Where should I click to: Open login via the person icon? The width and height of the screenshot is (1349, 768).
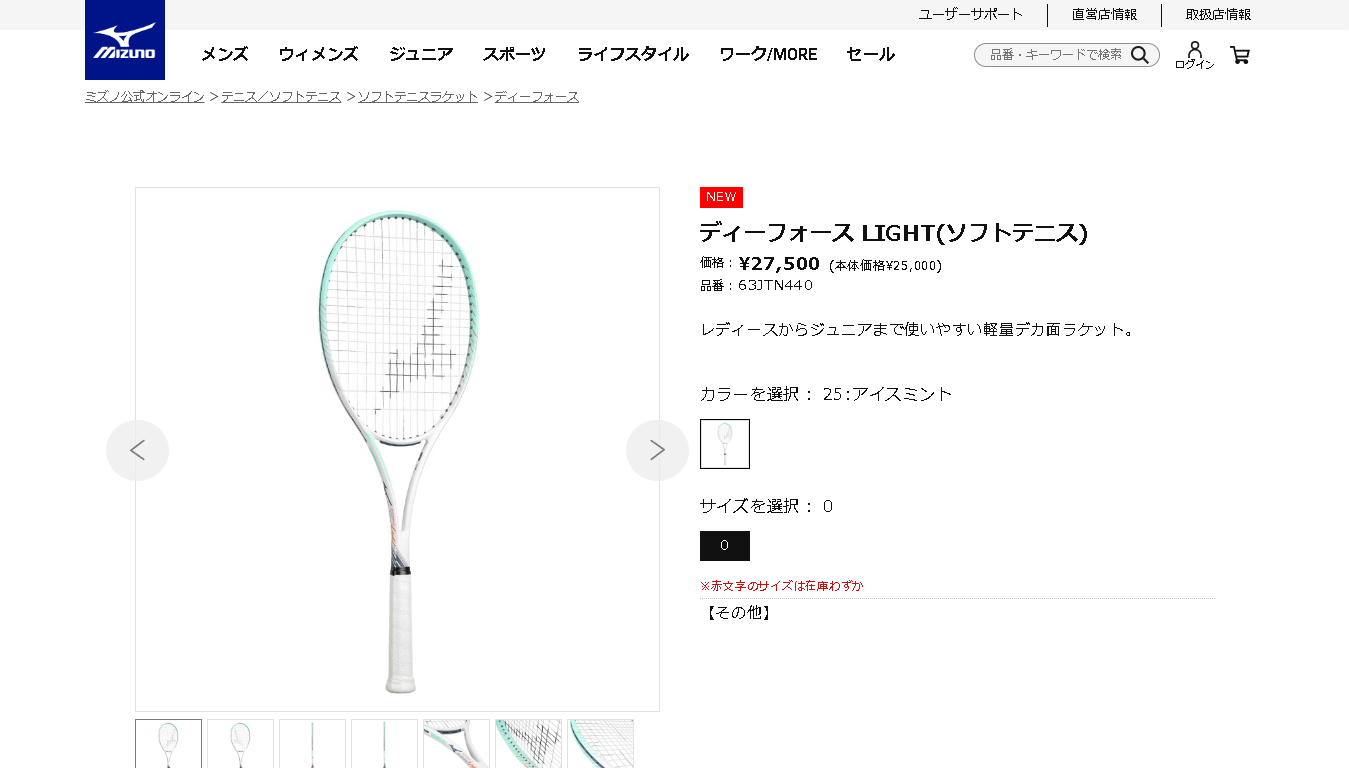tap(1194, 50)
